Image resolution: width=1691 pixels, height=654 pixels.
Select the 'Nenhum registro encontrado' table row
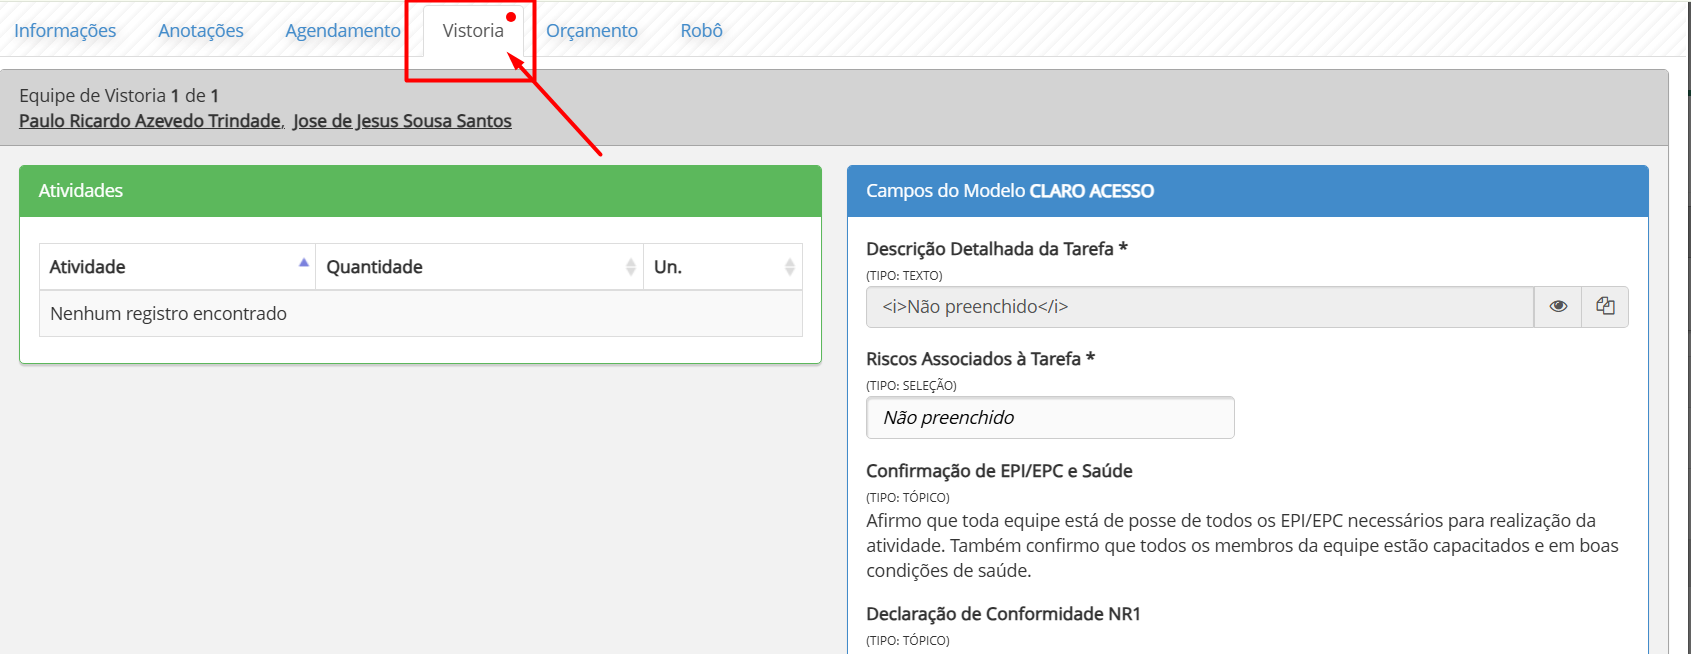(x=420, y=314)
